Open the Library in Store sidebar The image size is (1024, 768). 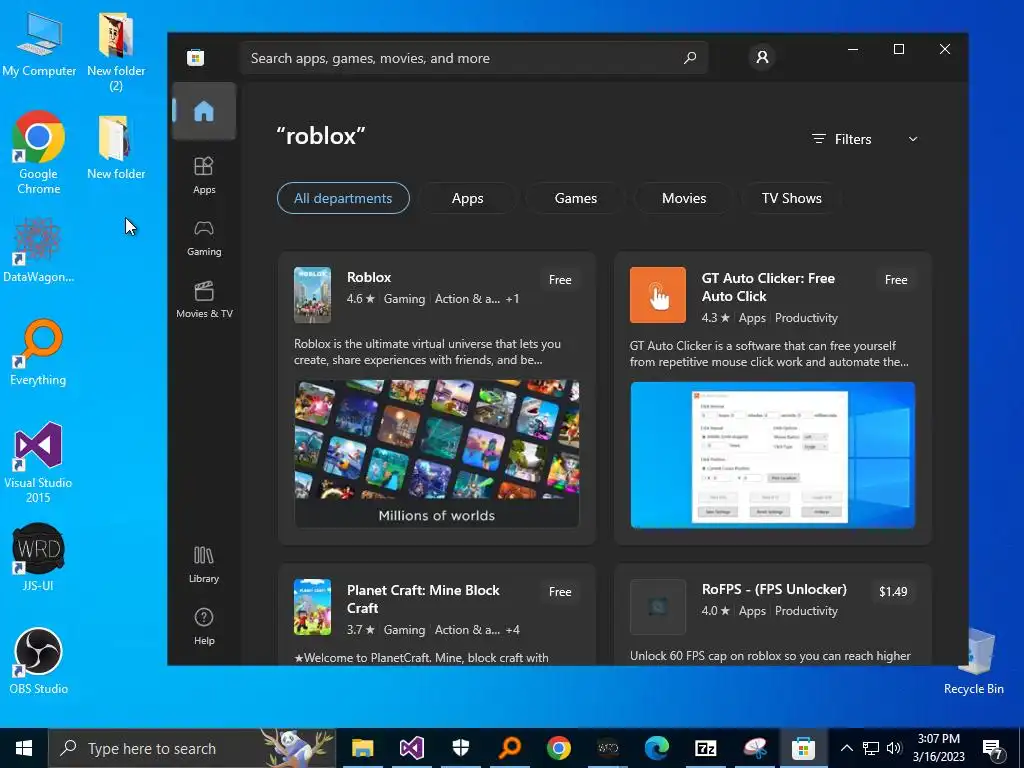click(204, 564)
